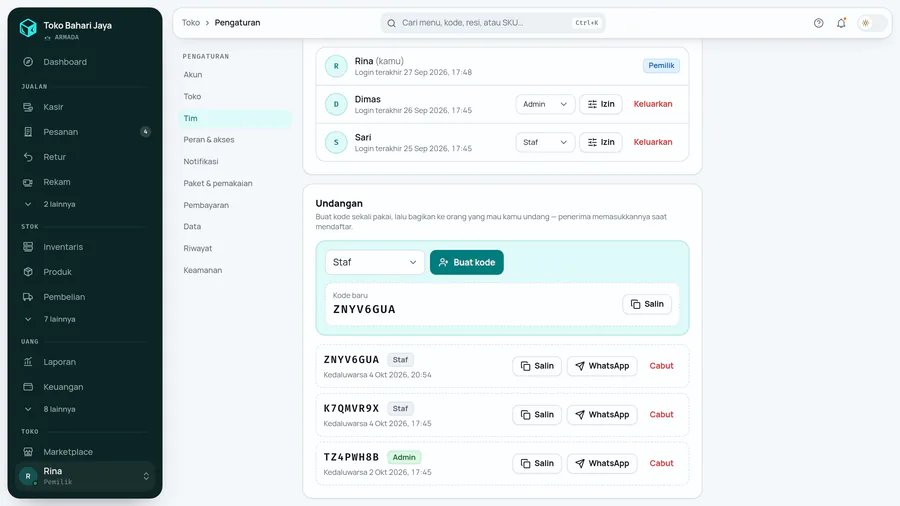The height and width of the screenshot is (506, 900).
Task: Click Toko in the breadcrumb
Action: (x=191, y=23)
